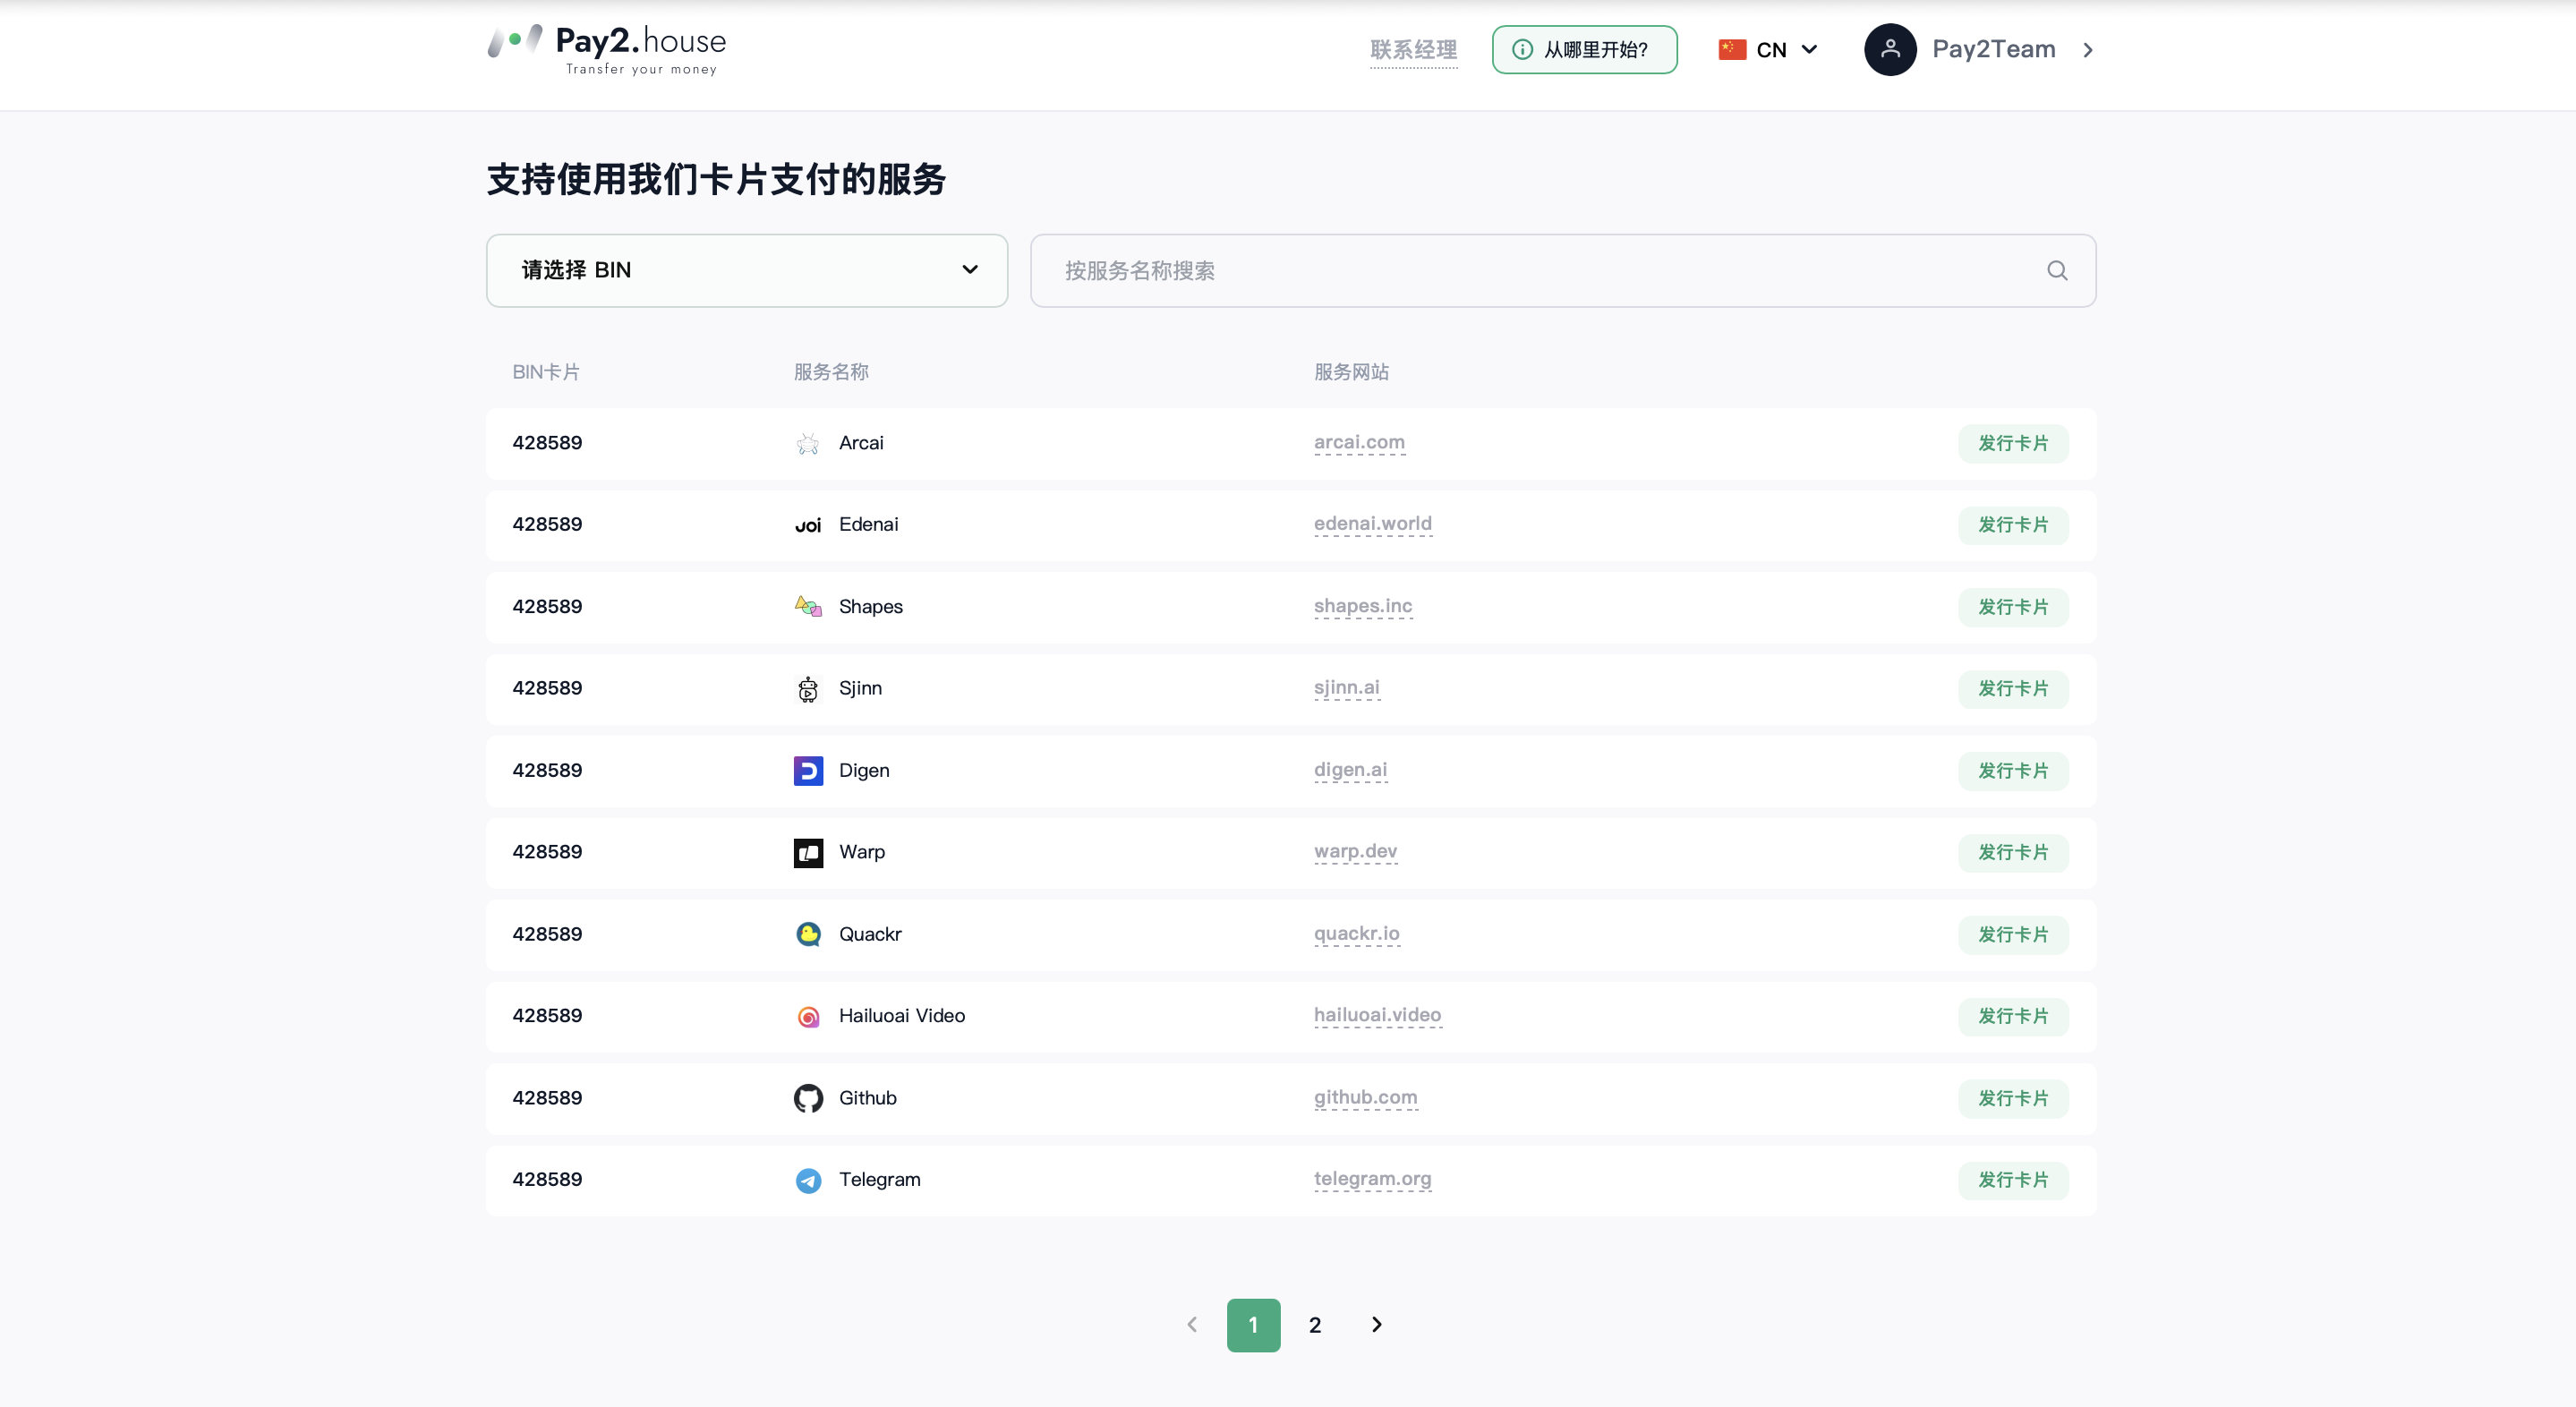Open the github.com link
Screen dimensions: 2576x1407
point(1365,1097)
